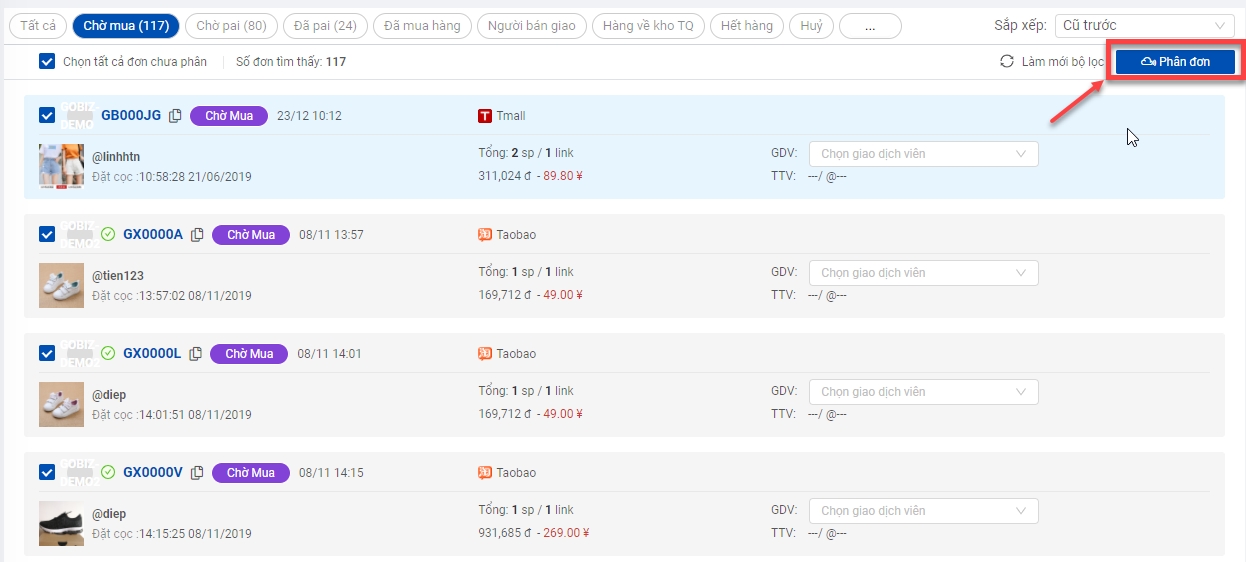The image size is (1246, 562).
Task: Click the refresh filter icon
Action: [1007, 62]
